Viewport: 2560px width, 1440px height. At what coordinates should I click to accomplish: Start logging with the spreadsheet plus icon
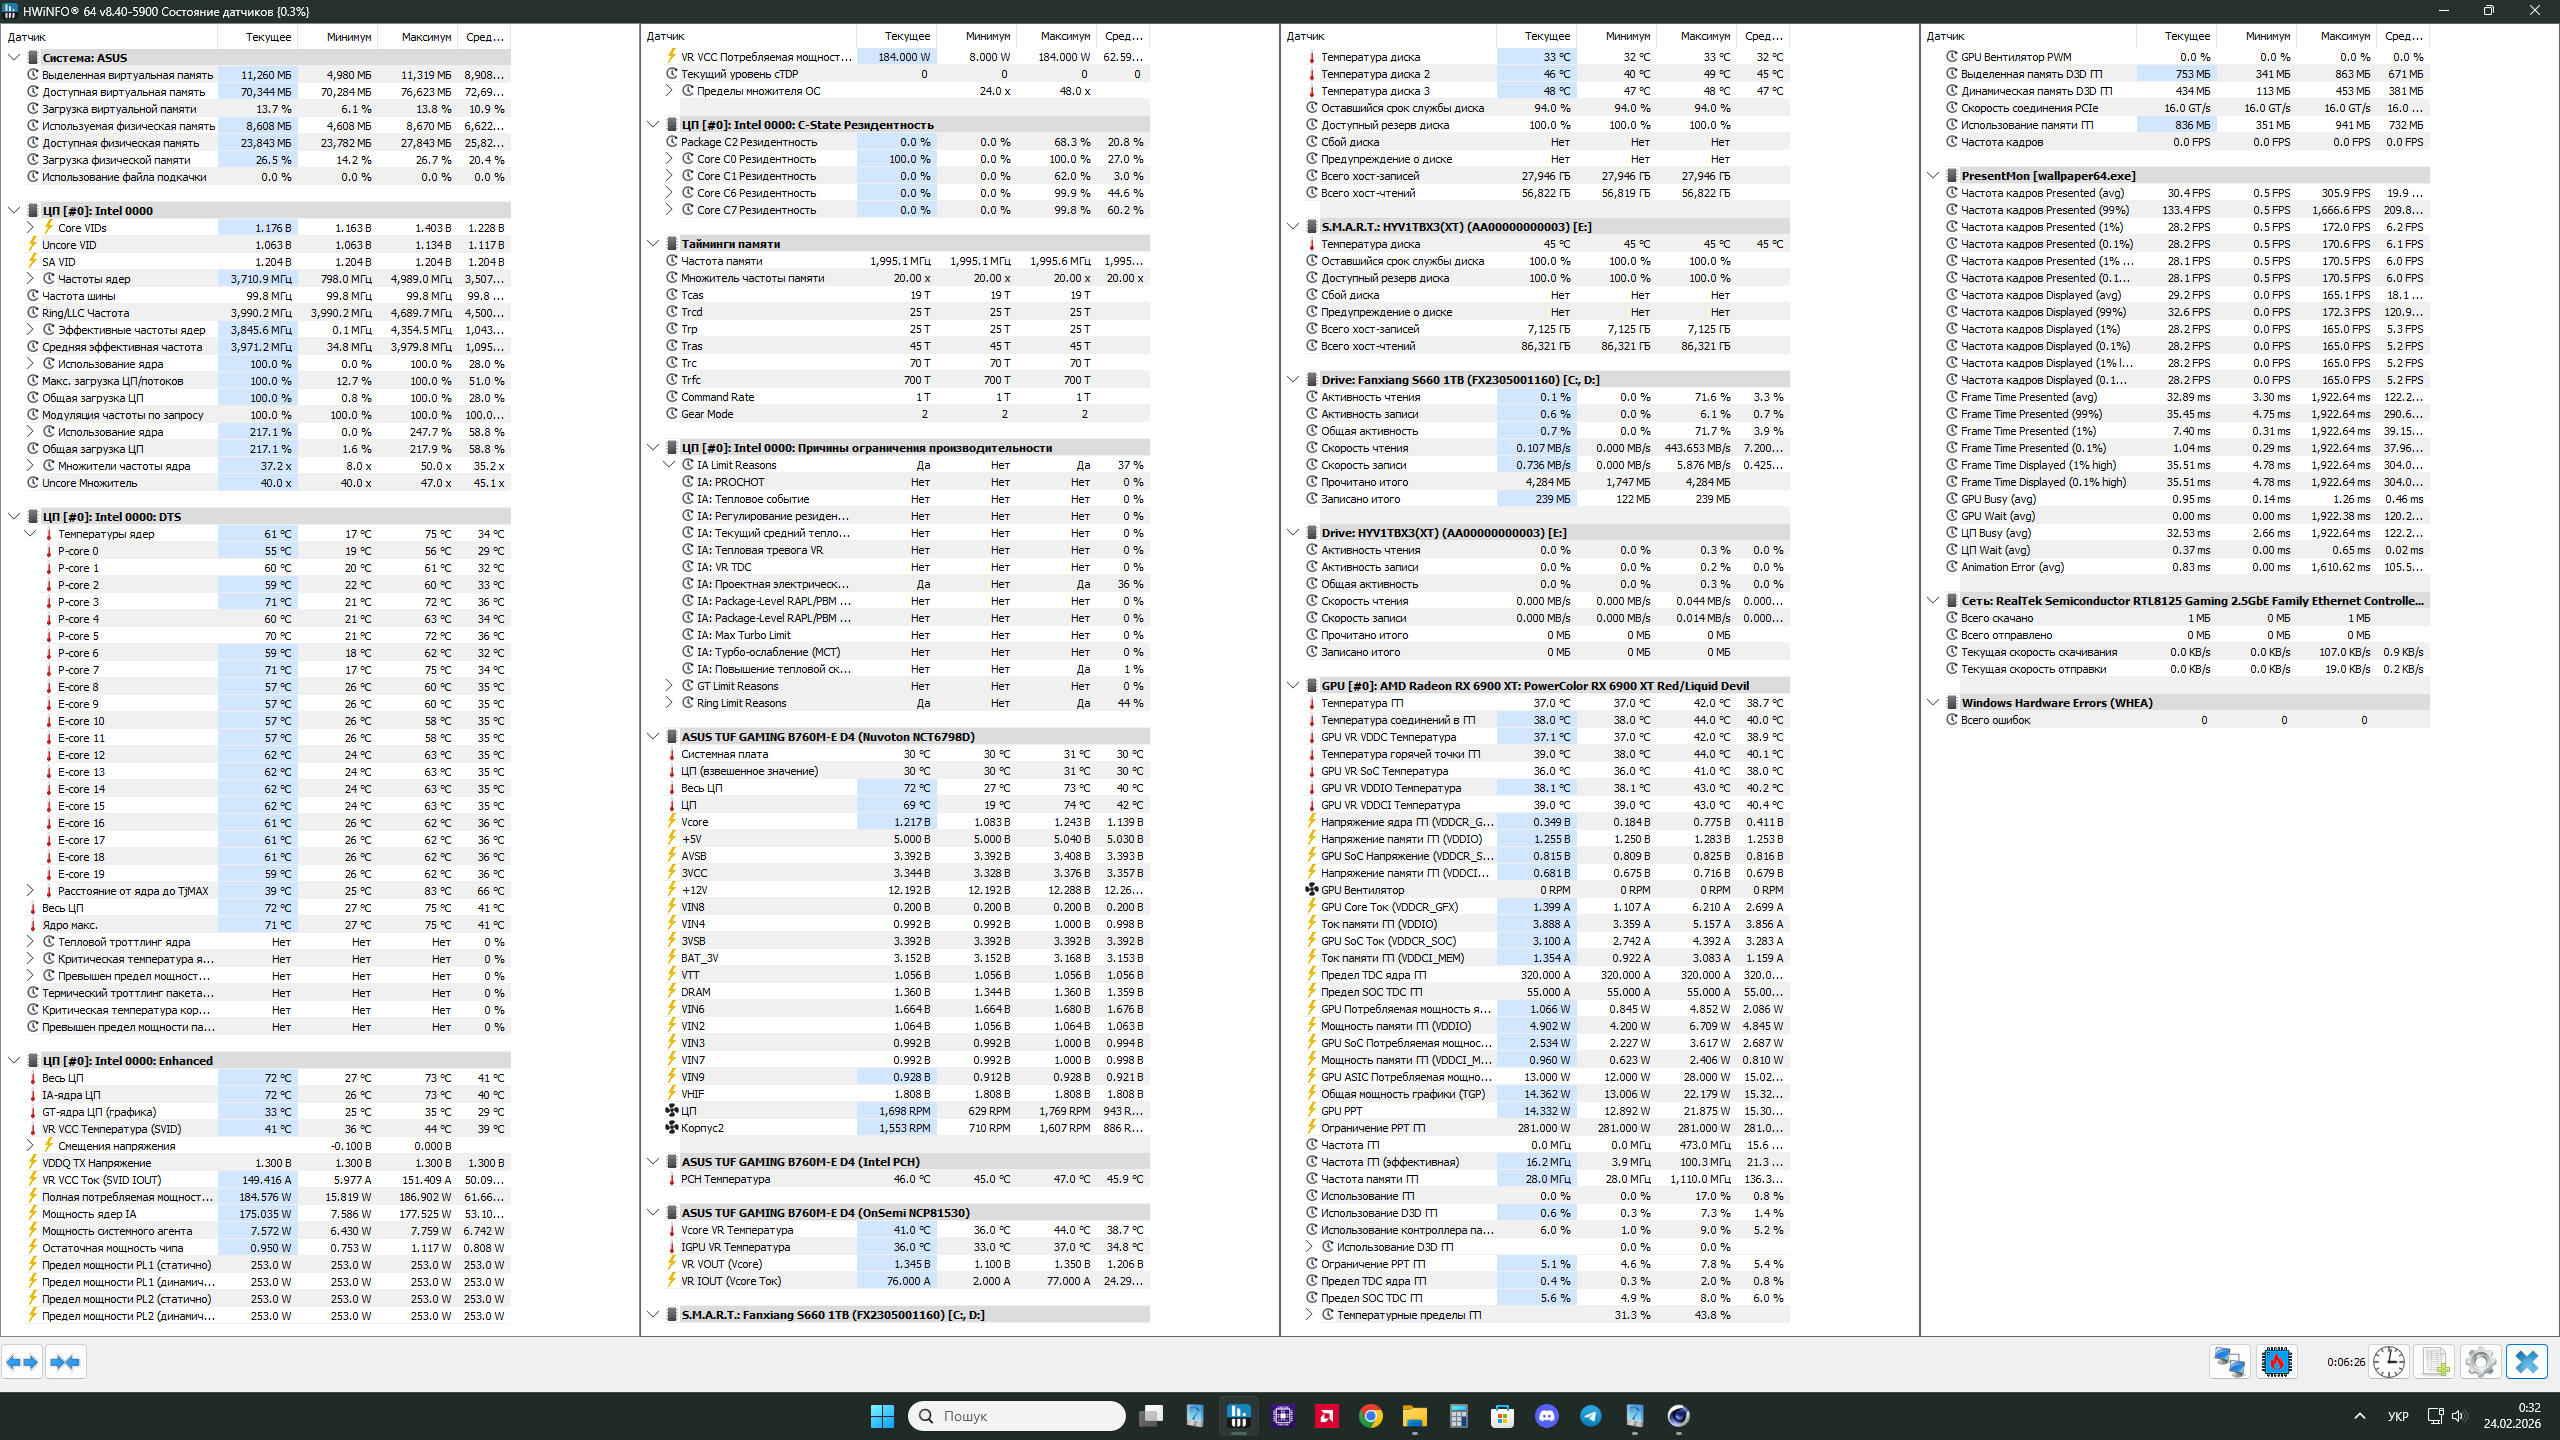click(2435, 1362)
